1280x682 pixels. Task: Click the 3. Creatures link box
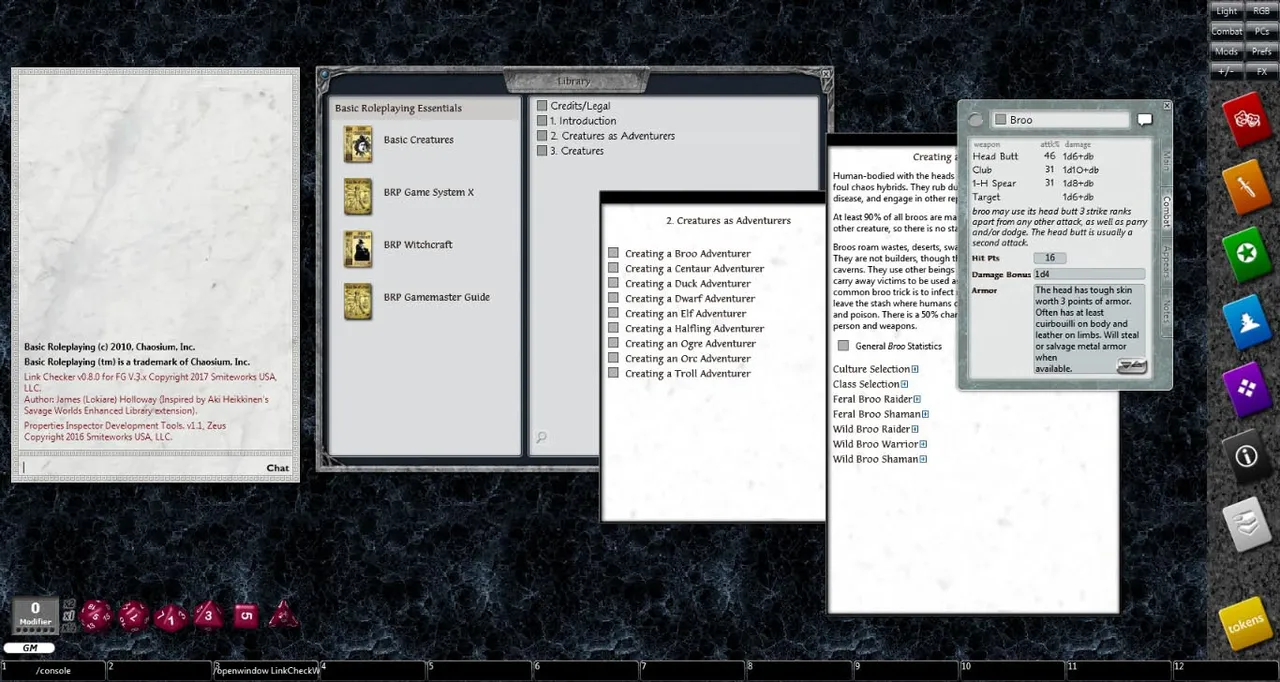542,151
